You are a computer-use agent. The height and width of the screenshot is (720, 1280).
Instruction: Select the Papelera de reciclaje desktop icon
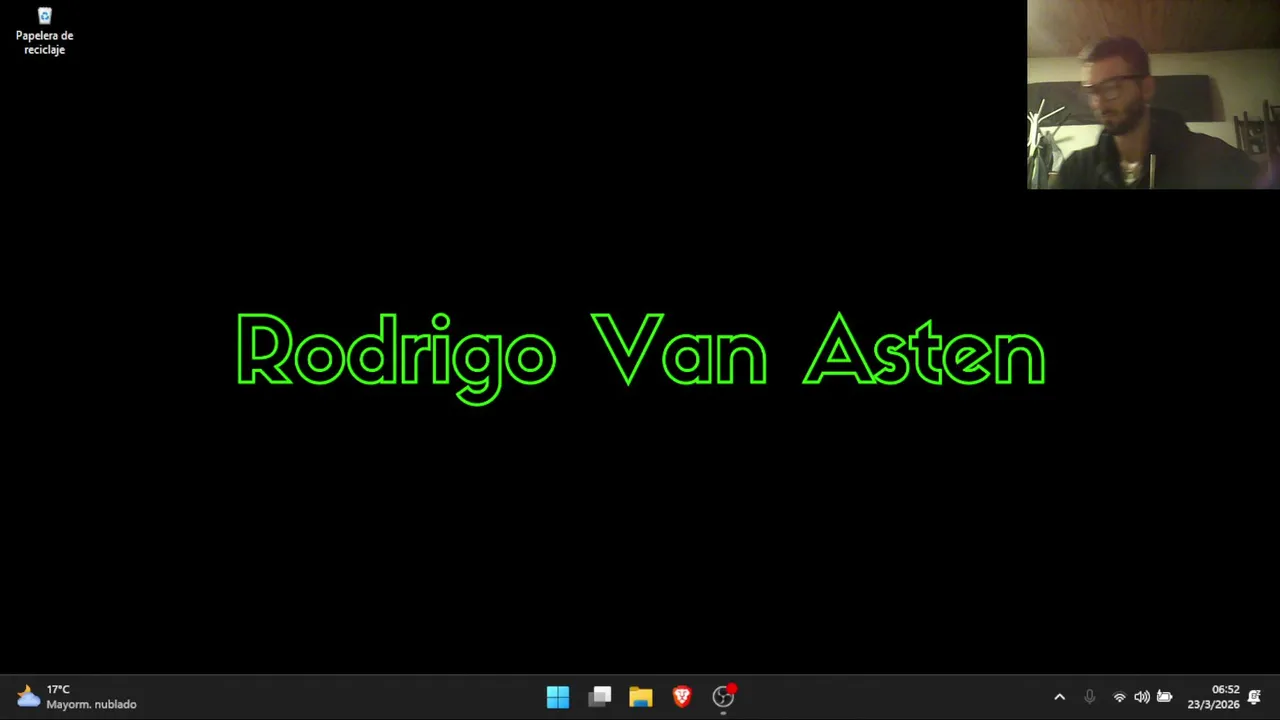pos(44,31)
